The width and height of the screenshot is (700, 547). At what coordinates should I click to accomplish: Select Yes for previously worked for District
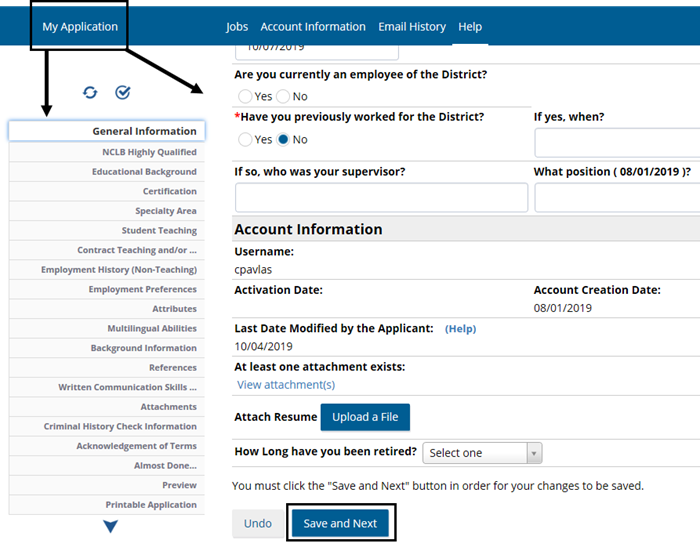click(x=246, y=140)
